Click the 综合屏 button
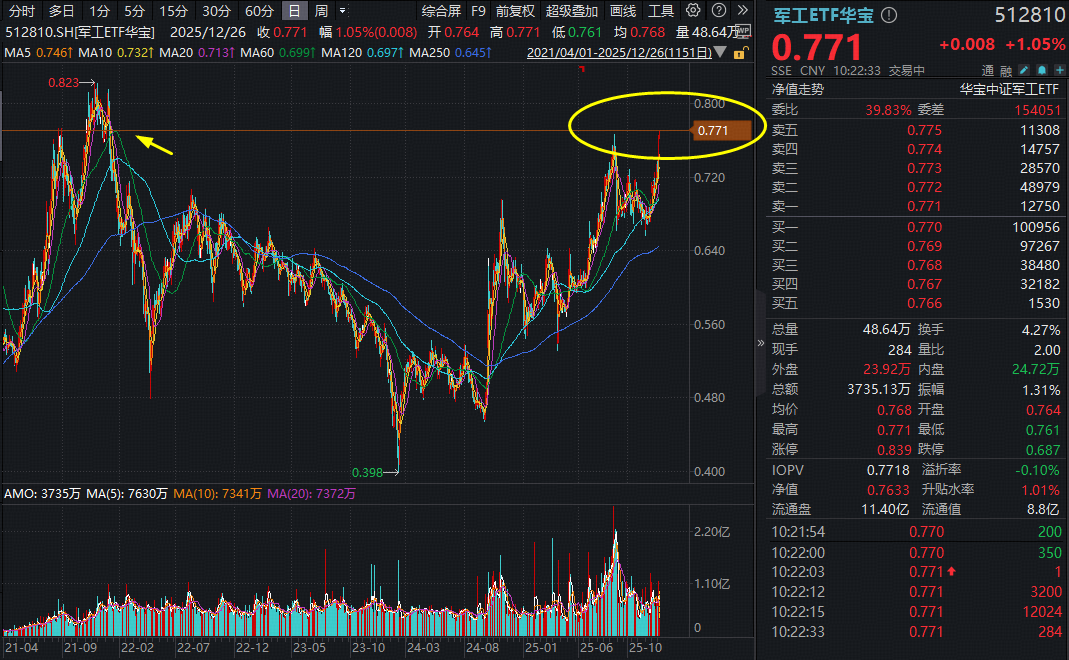The height and width of the screenshot is (660, 1069). click(x=441, y=10)
